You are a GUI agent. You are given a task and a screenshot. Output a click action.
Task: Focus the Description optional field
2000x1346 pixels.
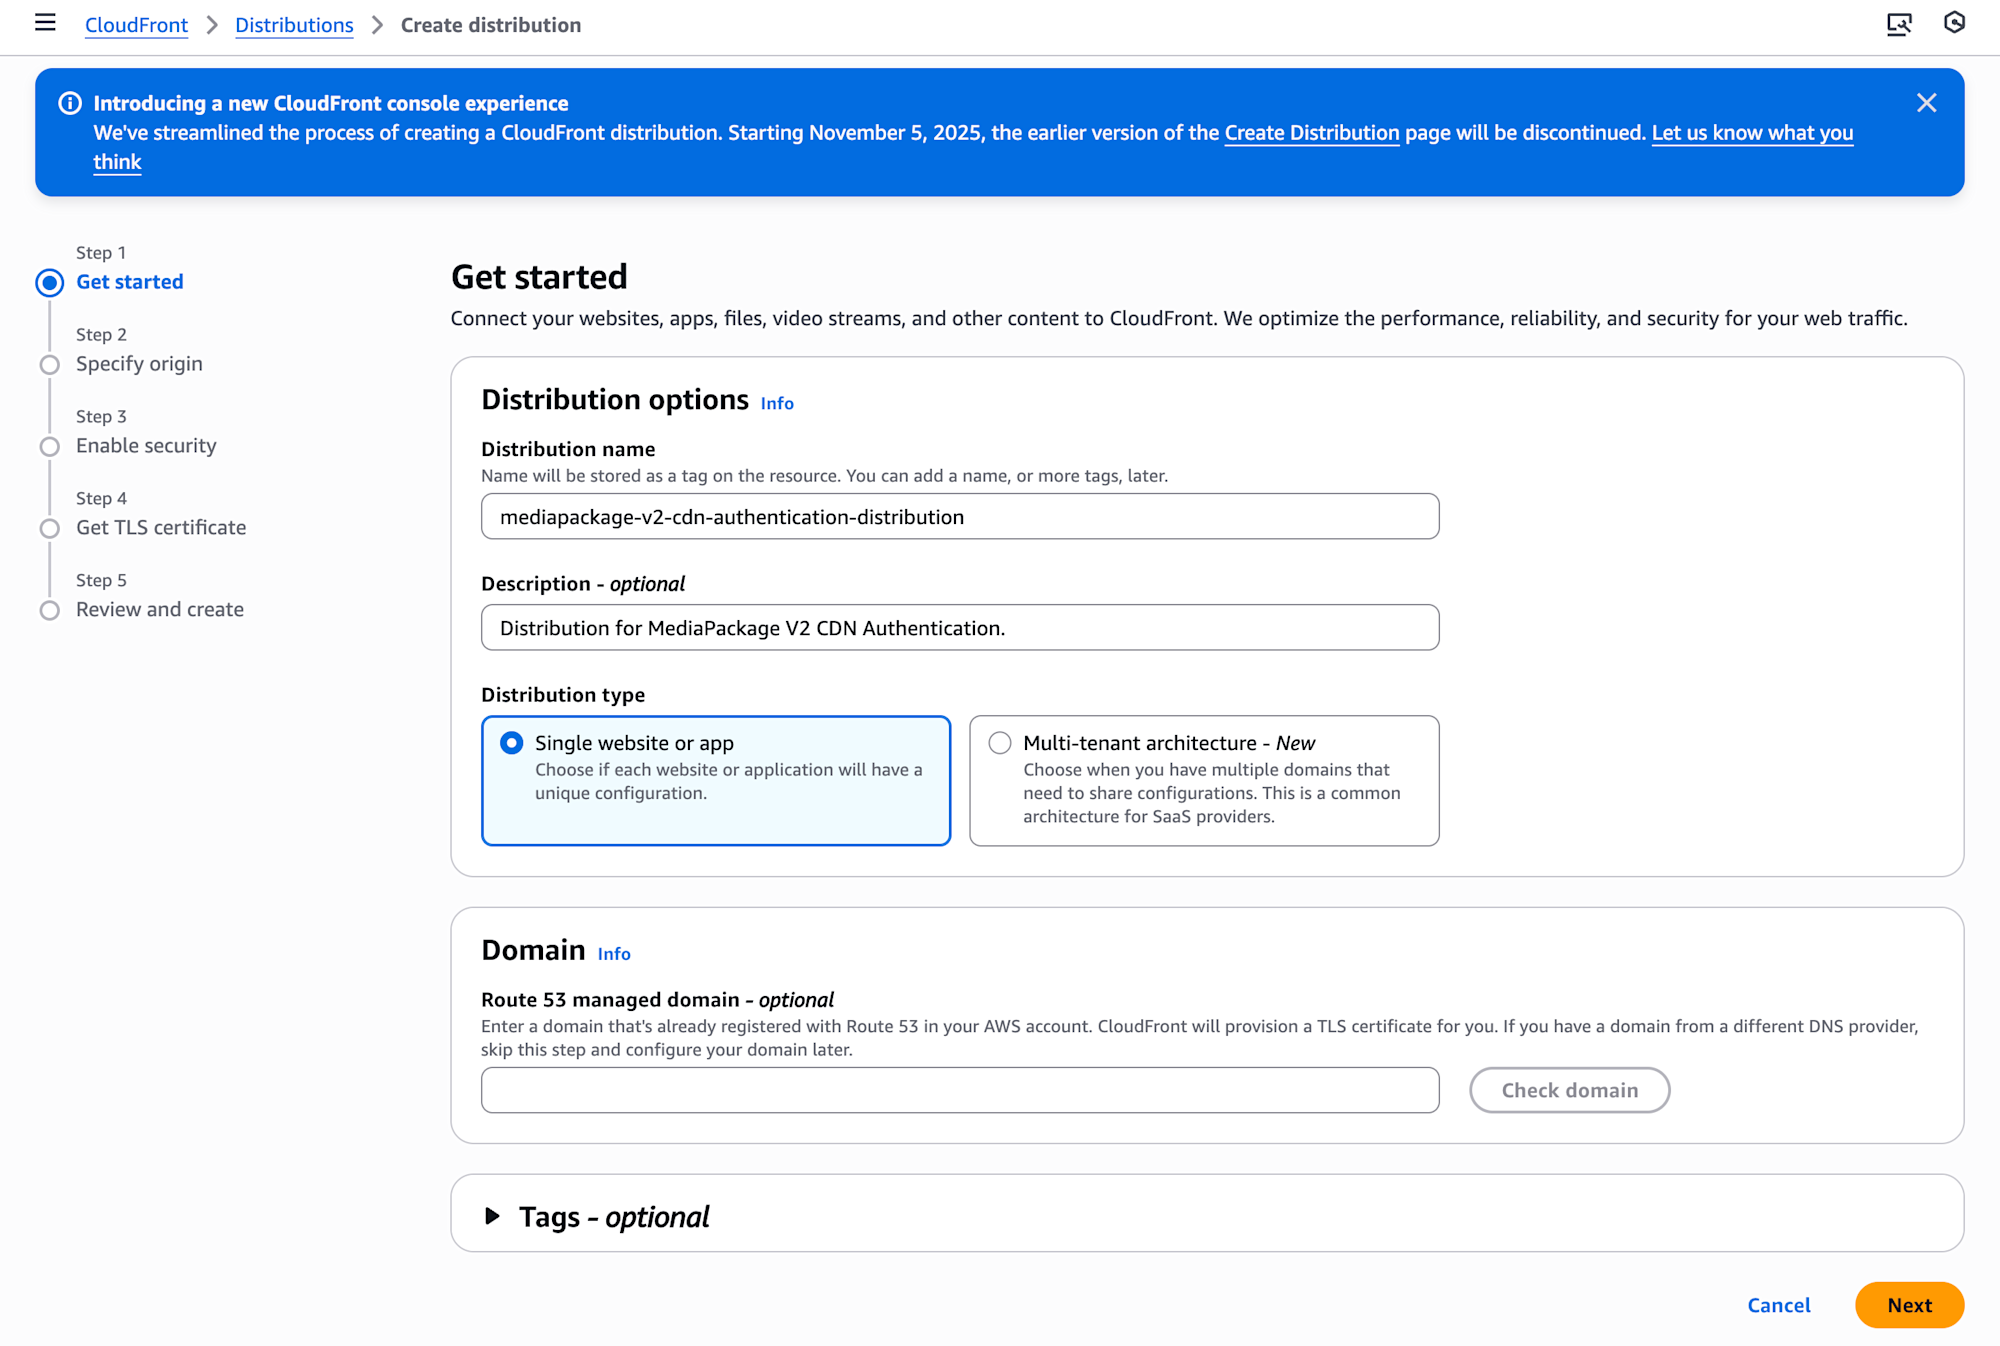[960, 628]
